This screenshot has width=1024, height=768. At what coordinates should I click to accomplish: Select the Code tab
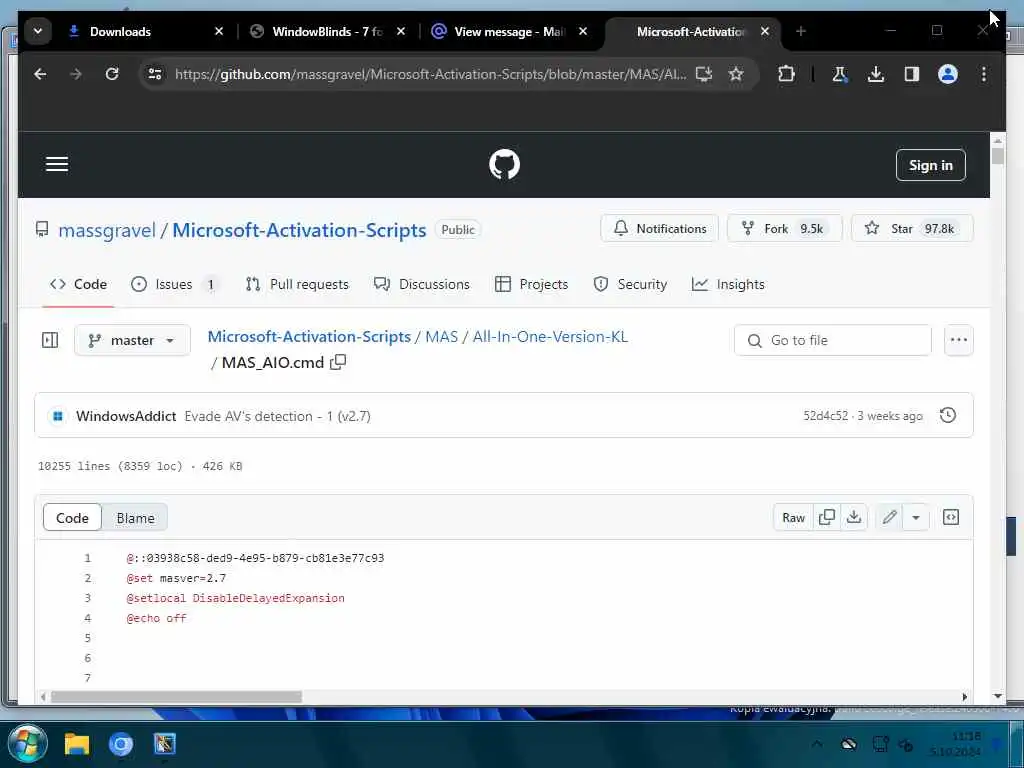pyautogui.click(x=78, y=285)
